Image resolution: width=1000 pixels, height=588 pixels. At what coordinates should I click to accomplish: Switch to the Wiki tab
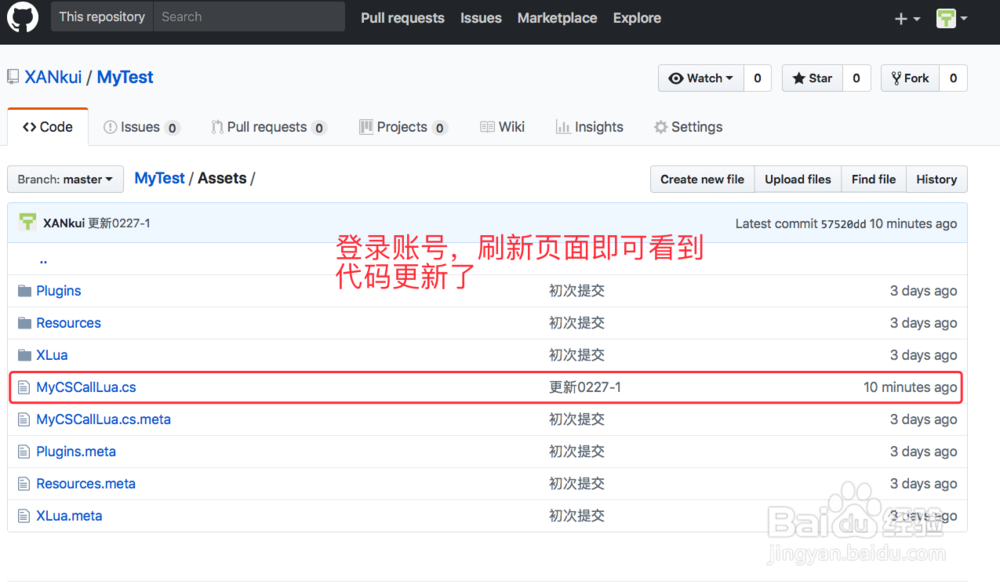[503, 127]
